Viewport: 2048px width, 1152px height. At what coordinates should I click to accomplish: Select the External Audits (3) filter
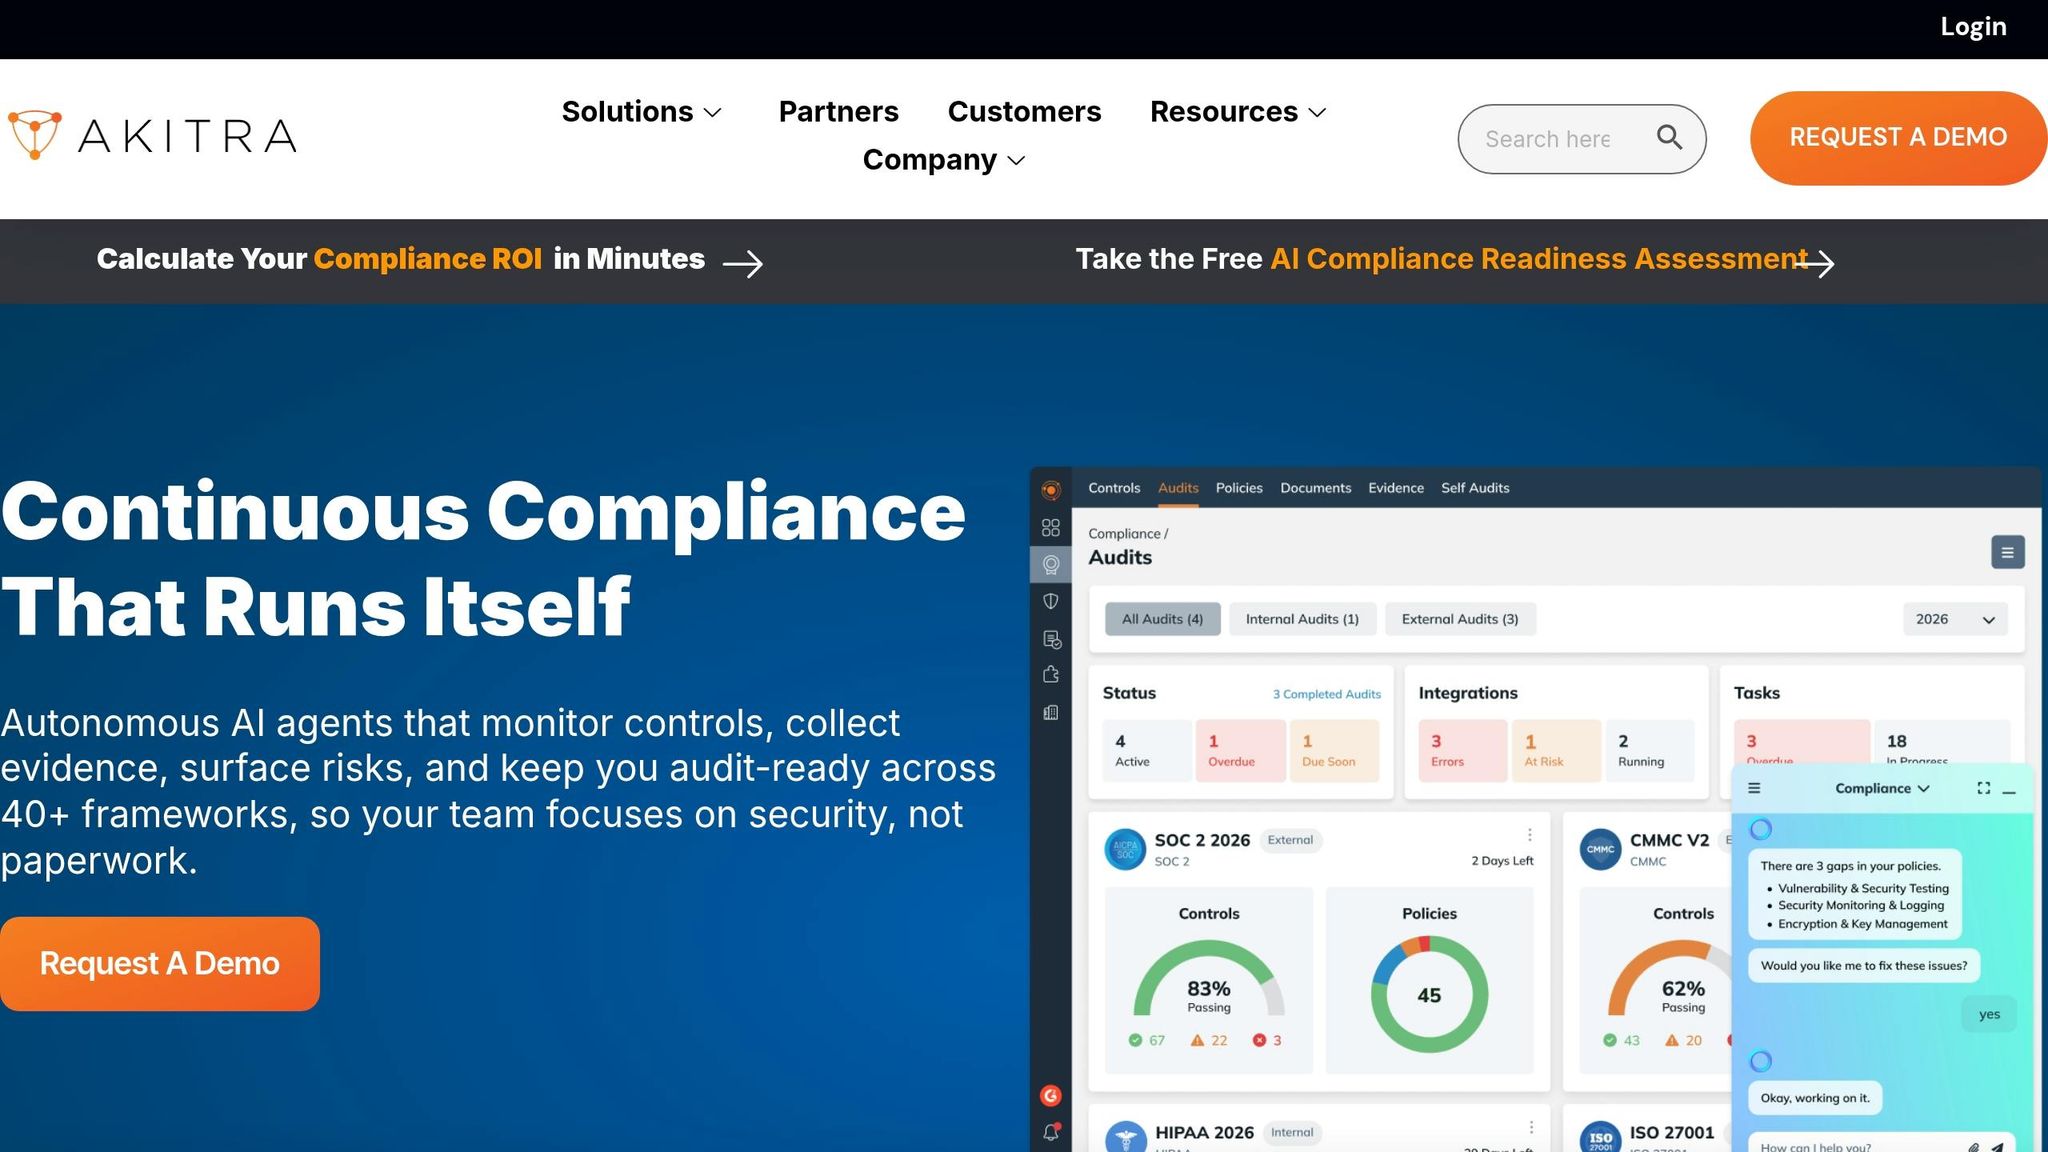pyautogui.click(x=1460, y=619)
